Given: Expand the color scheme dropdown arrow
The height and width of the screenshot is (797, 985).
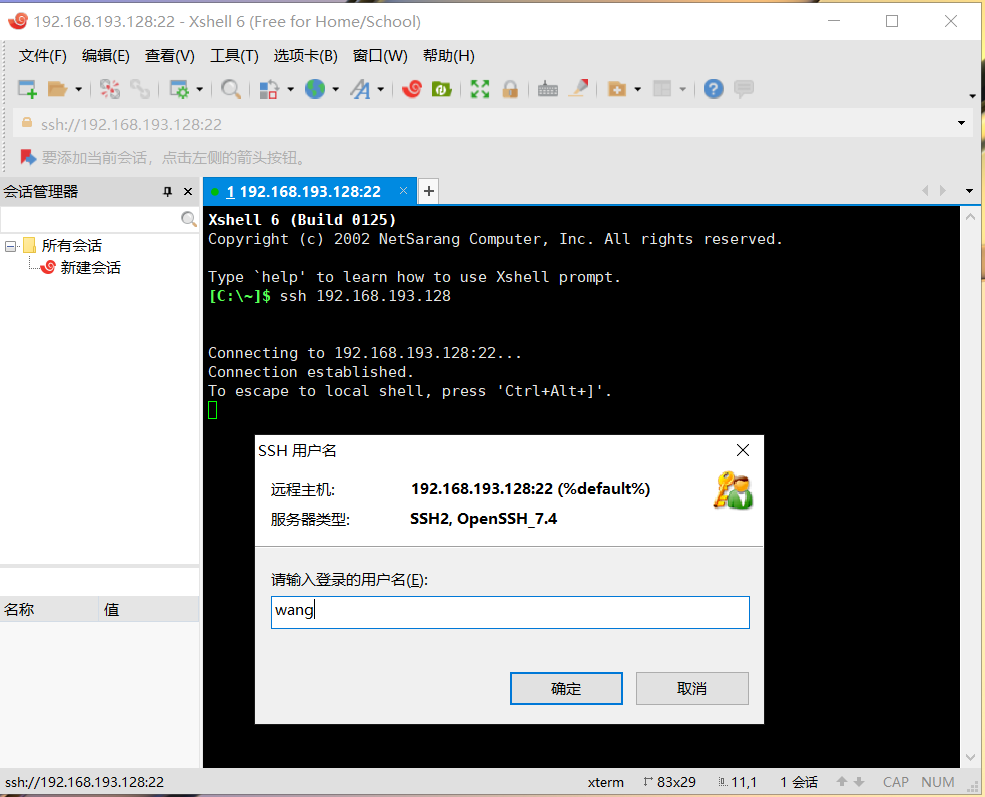Looking at the screenshot, I should [290, 89].
